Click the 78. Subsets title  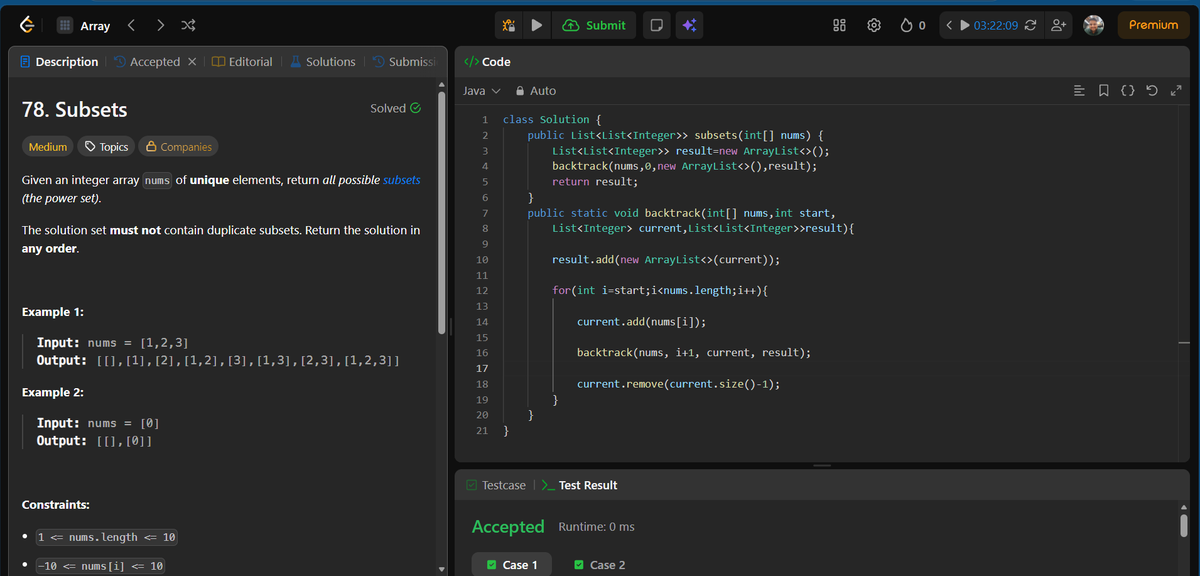(75, 109)
